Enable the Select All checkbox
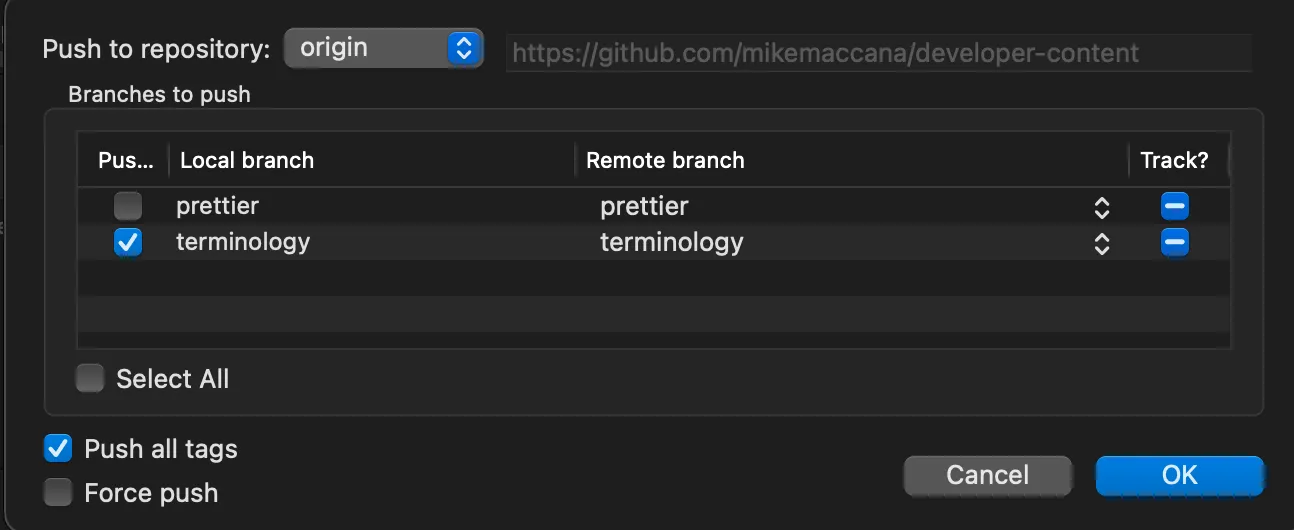 tap(90, 379)
